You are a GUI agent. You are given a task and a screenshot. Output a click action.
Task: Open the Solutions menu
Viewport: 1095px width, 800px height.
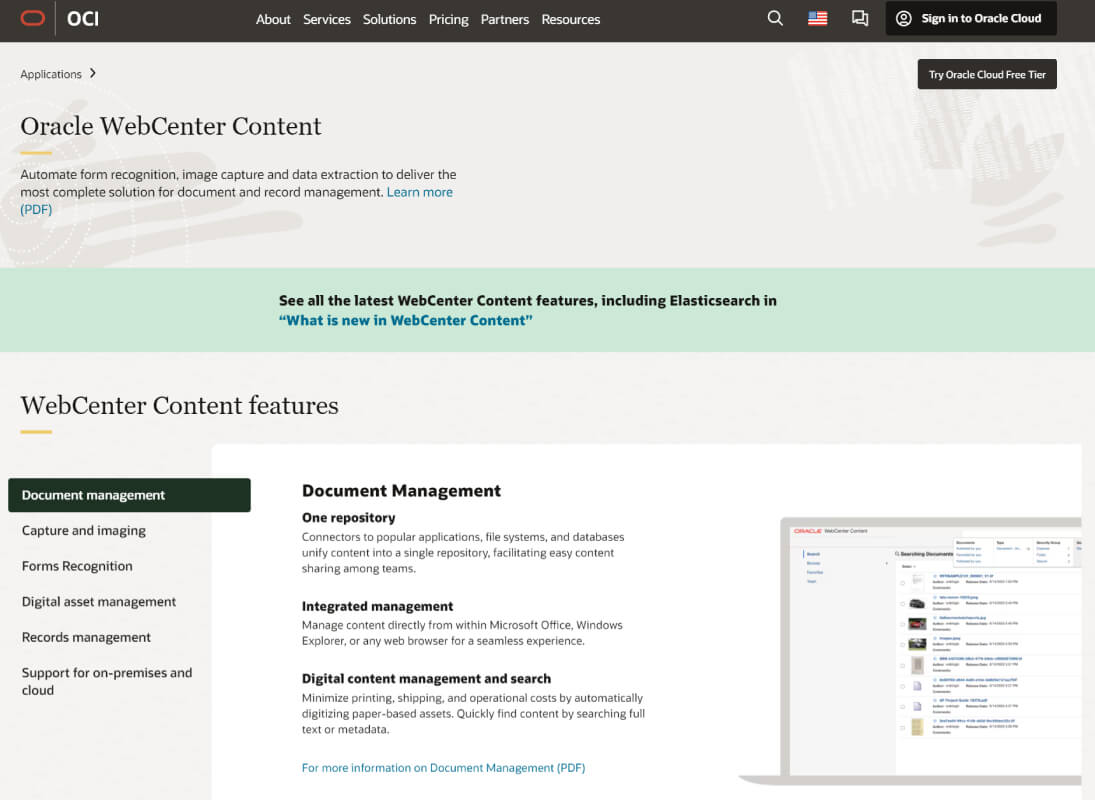click(x=390, y=20)
